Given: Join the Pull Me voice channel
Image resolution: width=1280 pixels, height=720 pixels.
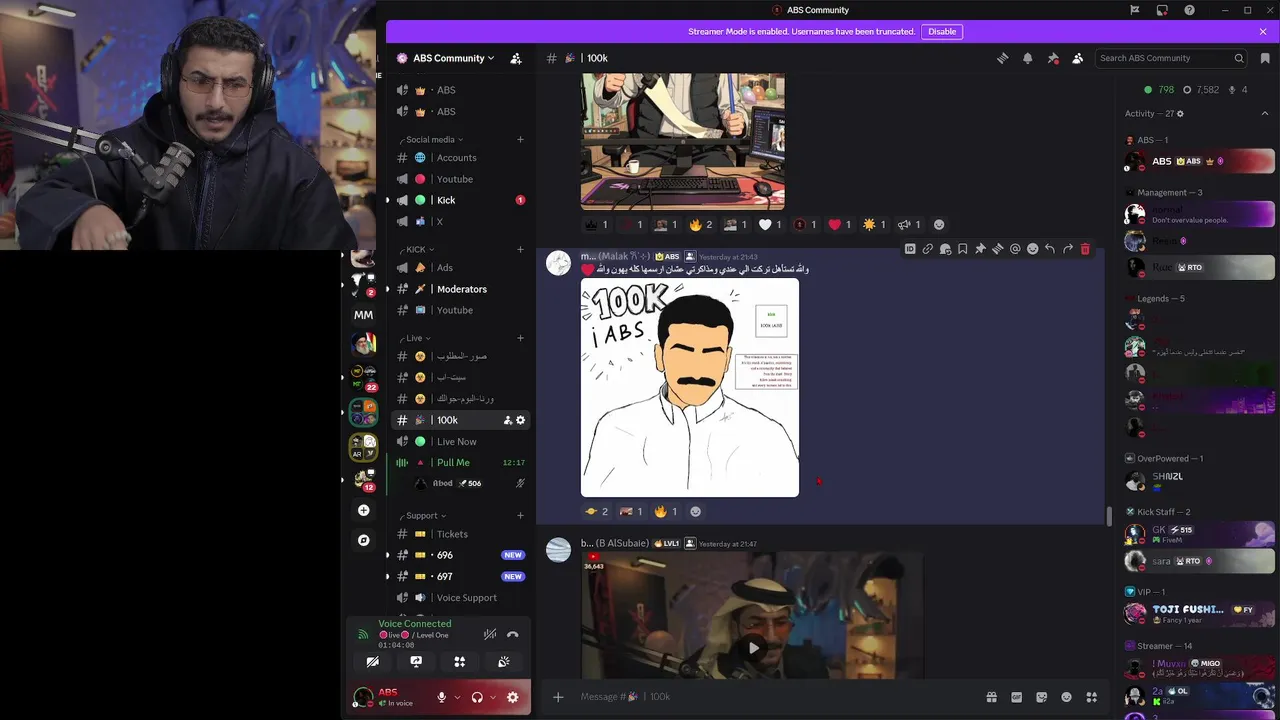Looking at the screenshot, I should click(x=461, y=462).
